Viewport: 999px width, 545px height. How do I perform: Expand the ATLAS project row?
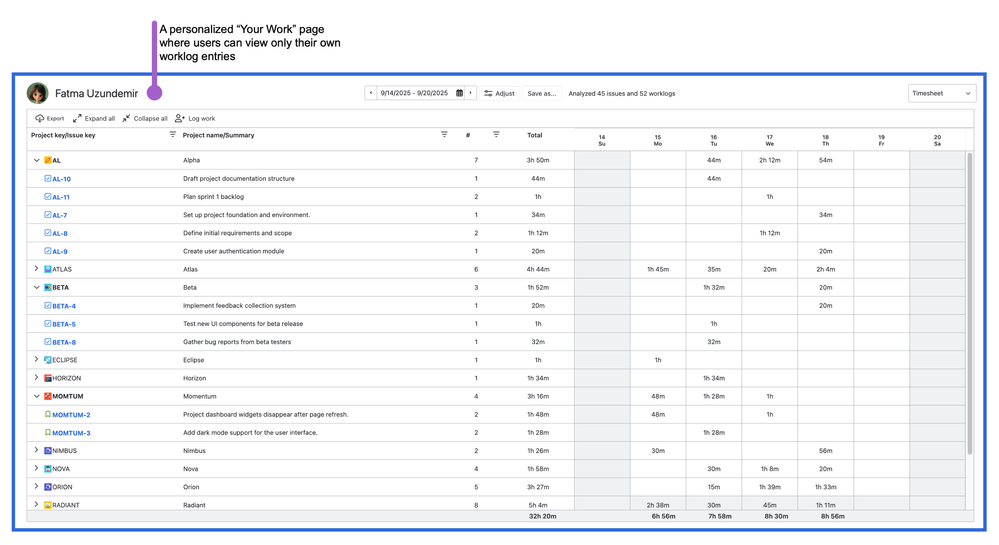pyautogui.click(x=36, y=269)
